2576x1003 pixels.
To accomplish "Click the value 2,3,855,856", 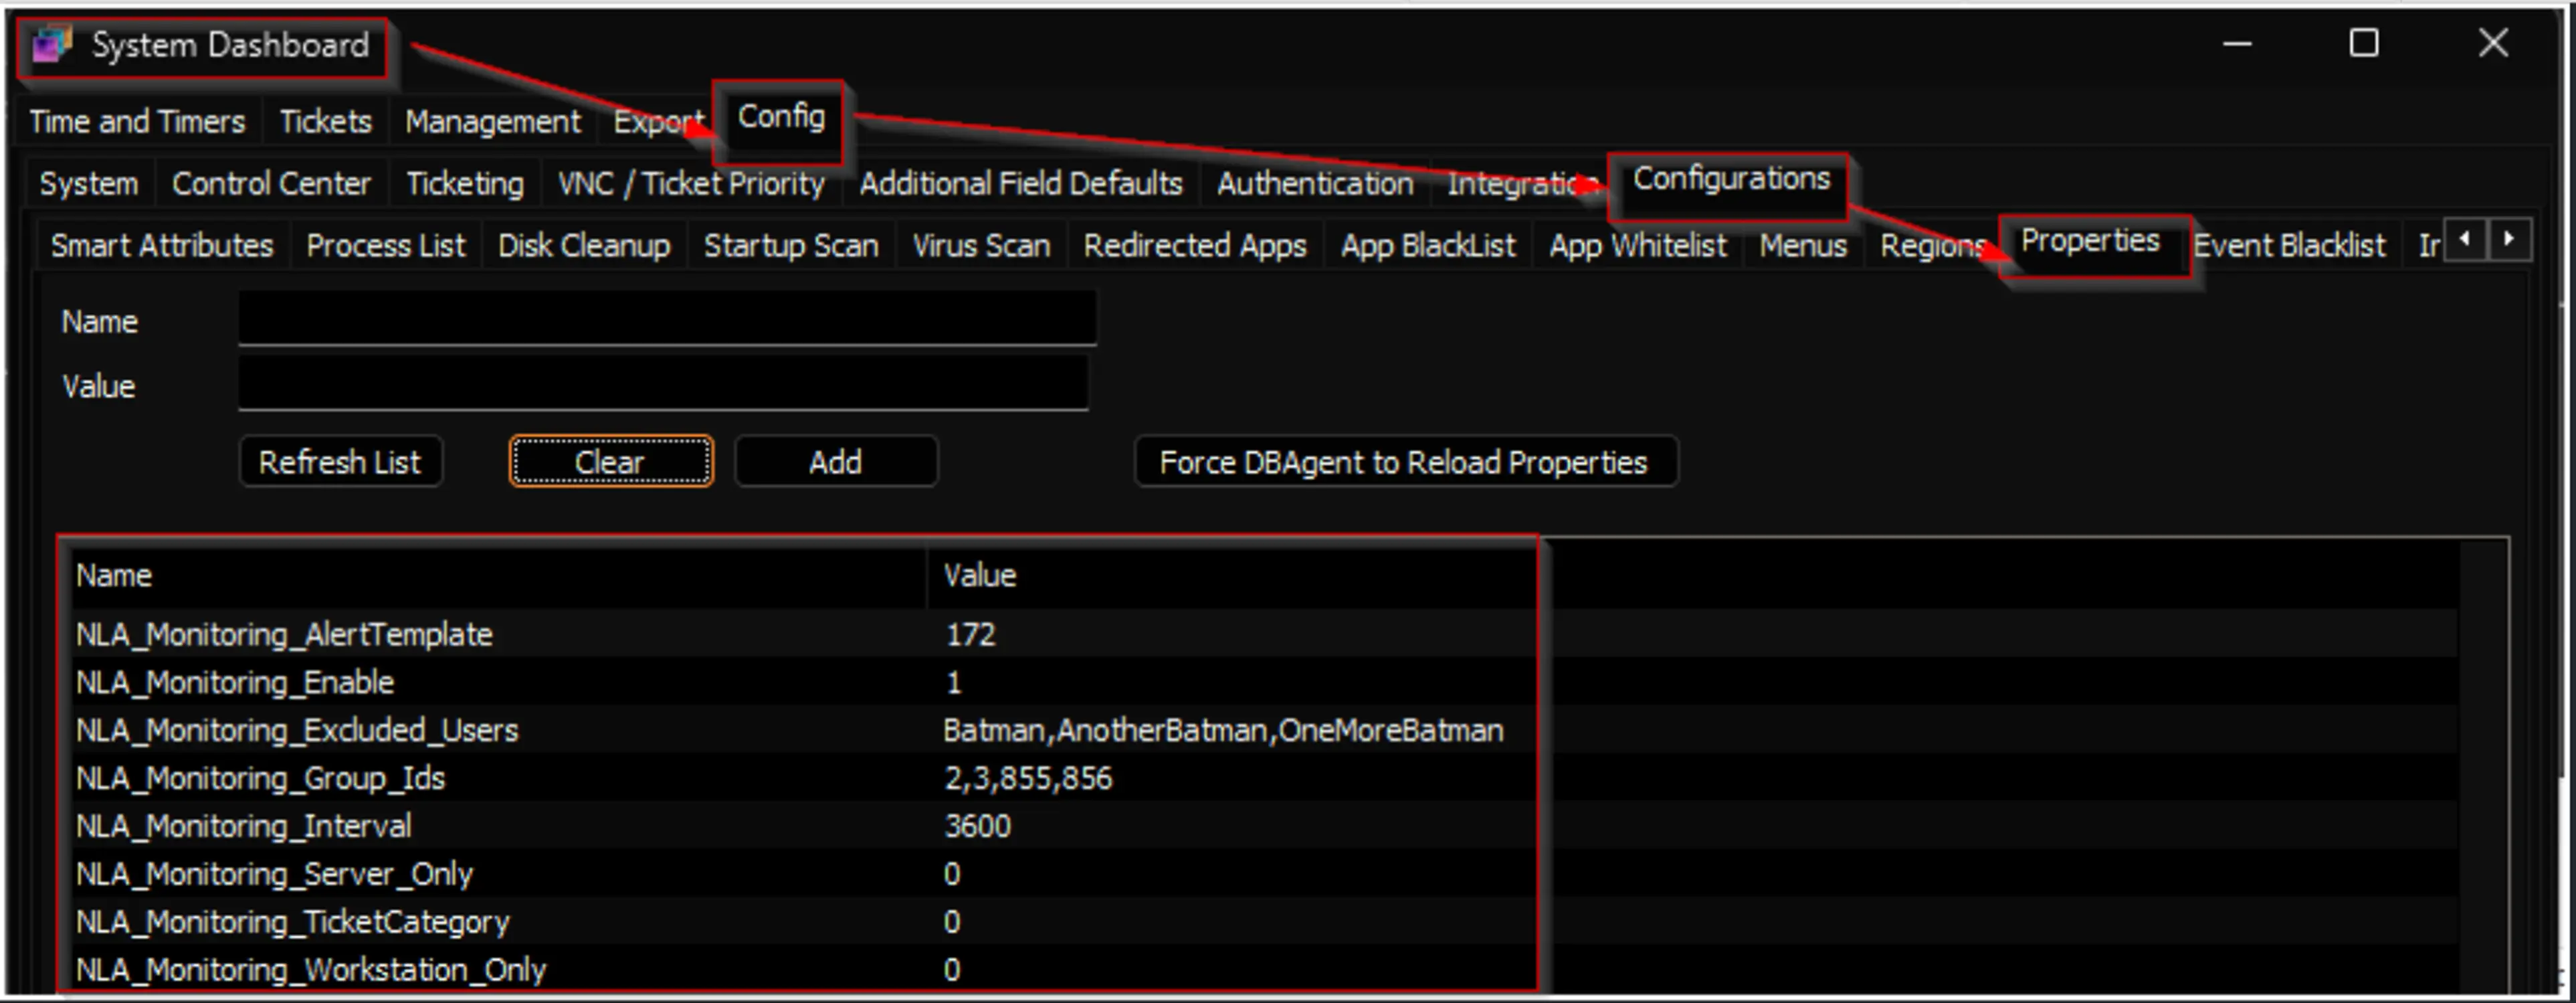I will tap(1028, 778).
